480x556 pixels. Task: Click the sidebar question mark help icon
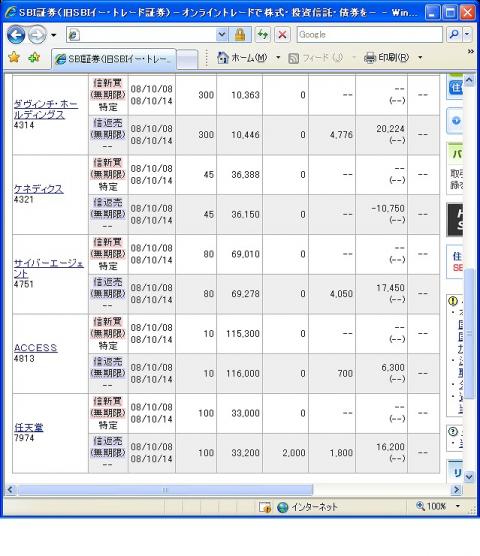tap(453, 432)
